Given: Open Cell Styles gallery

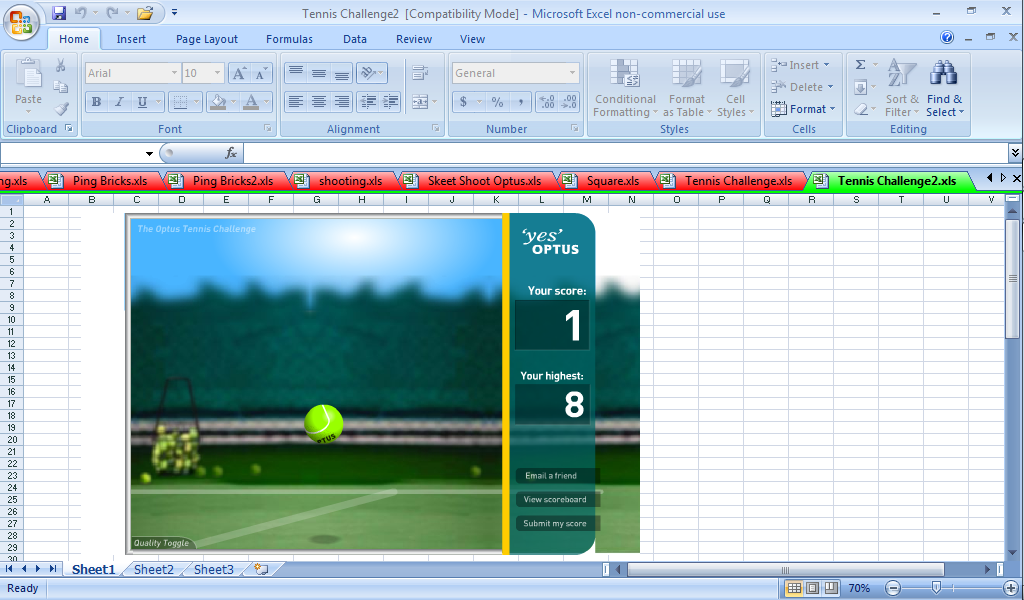Looking at the screenshot, I should coord(735,88).
